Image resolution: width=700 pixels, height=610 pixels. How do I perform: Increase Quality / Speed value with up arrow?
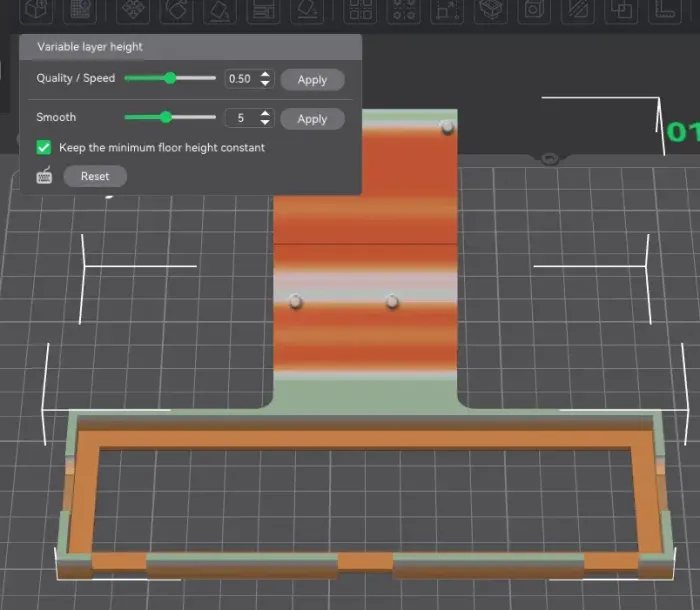pyautogui.click(x=265, y=74)
